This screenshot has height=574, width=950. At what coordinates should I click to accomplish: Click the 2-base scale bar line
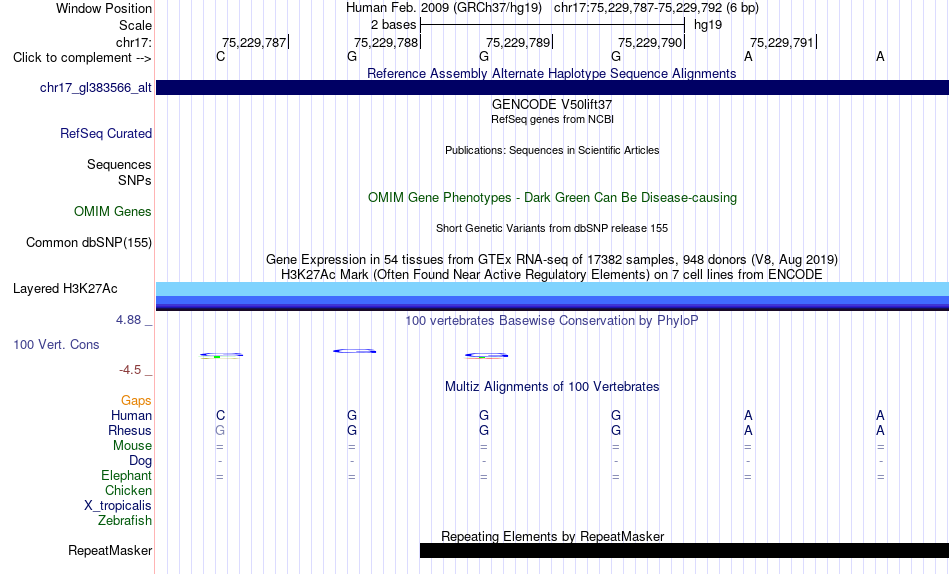[552, 25]
